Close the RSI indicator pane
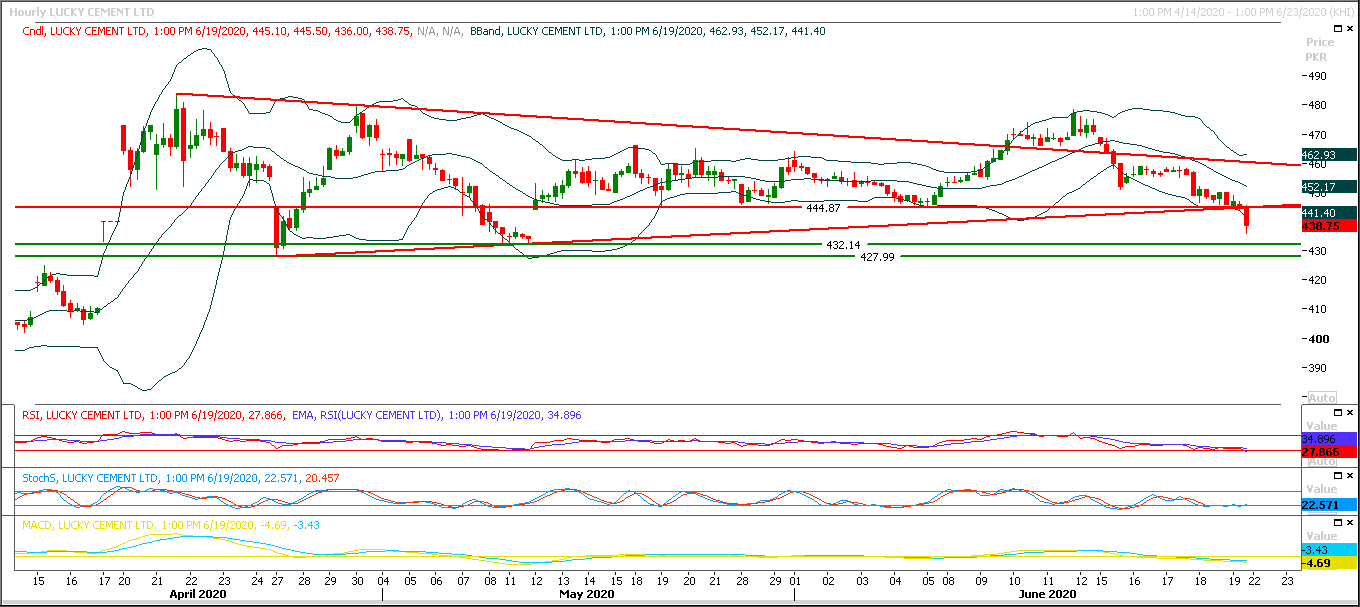 tap(1349, 413)
